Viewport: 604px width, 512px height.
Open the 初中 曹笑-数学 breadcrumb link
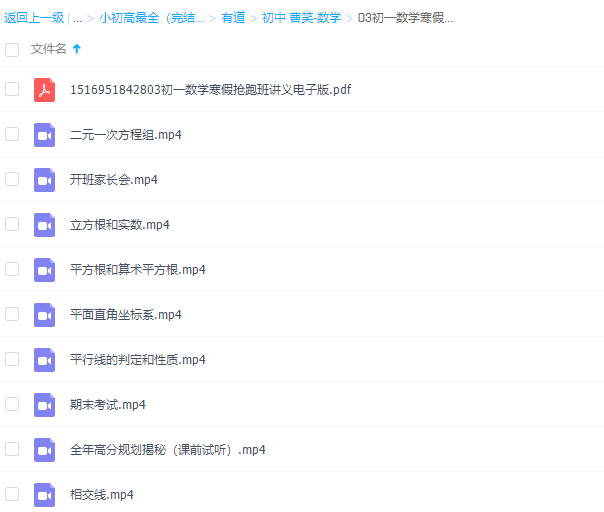point(301,18)
